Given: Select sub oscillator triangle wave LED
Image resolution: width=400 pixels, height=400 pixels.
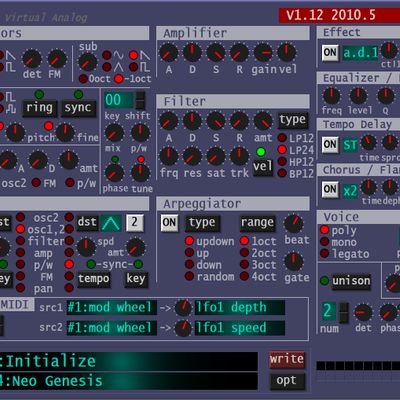Looking at the screenshot, I should coord(107,67).
